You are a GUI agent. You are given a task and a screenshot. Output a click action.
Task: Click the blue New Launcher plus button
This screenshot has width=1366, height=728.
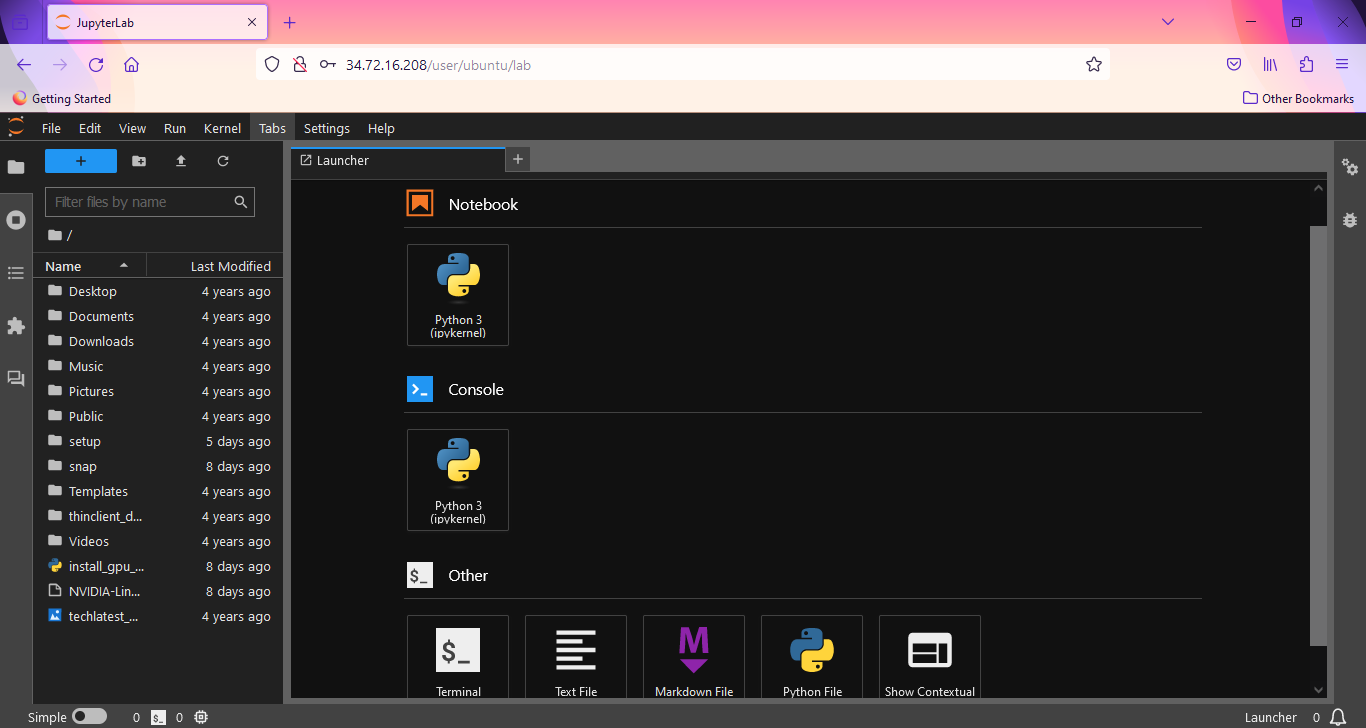[81, 161]
